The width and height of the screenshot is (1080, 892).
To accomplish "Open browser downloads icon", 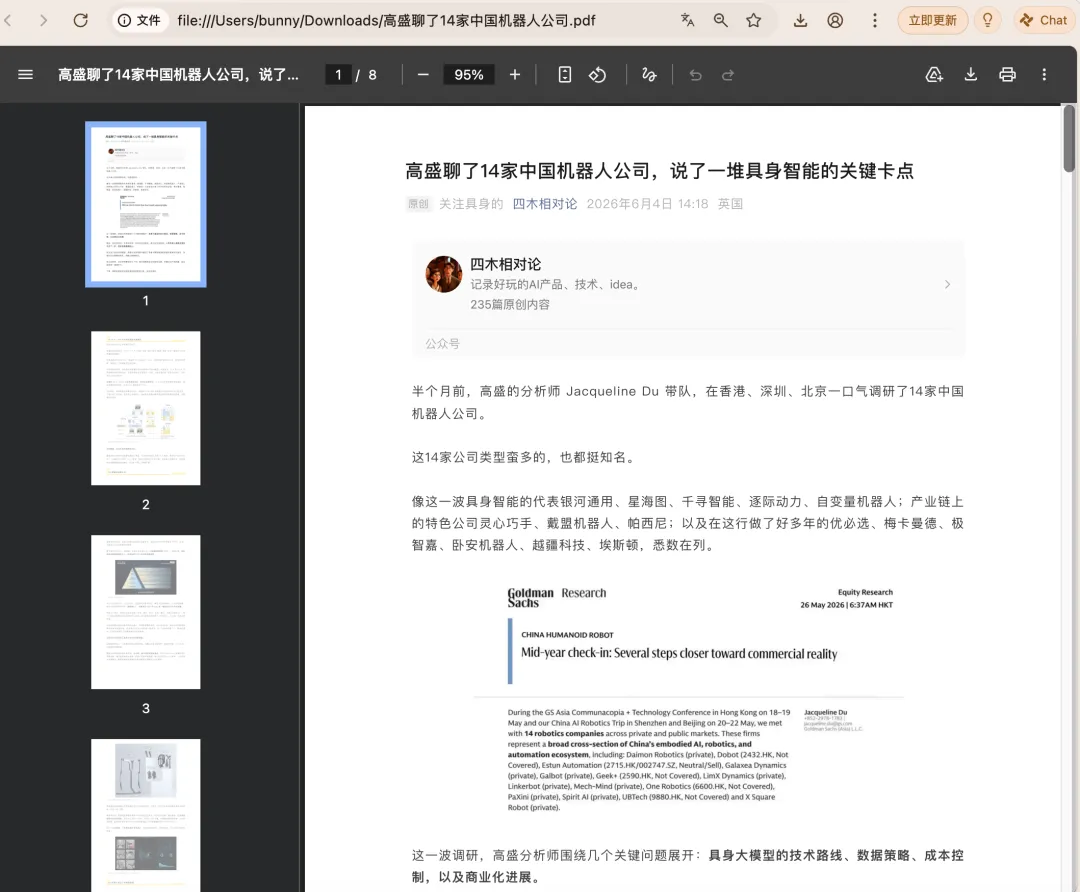I will point(800,21).
